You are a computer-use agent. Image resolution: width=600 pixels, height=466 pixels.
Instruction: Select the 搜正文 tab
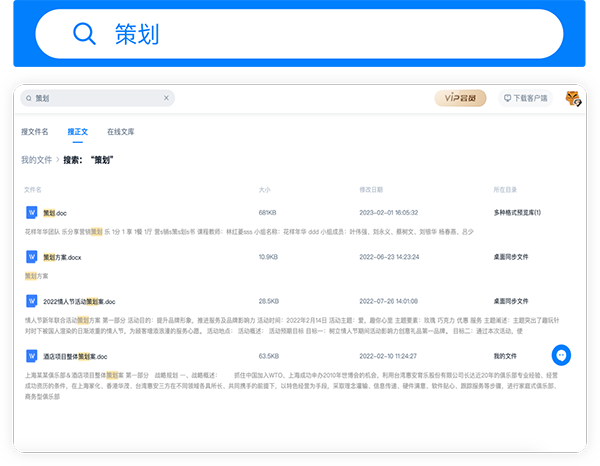[x=78, y=131]
